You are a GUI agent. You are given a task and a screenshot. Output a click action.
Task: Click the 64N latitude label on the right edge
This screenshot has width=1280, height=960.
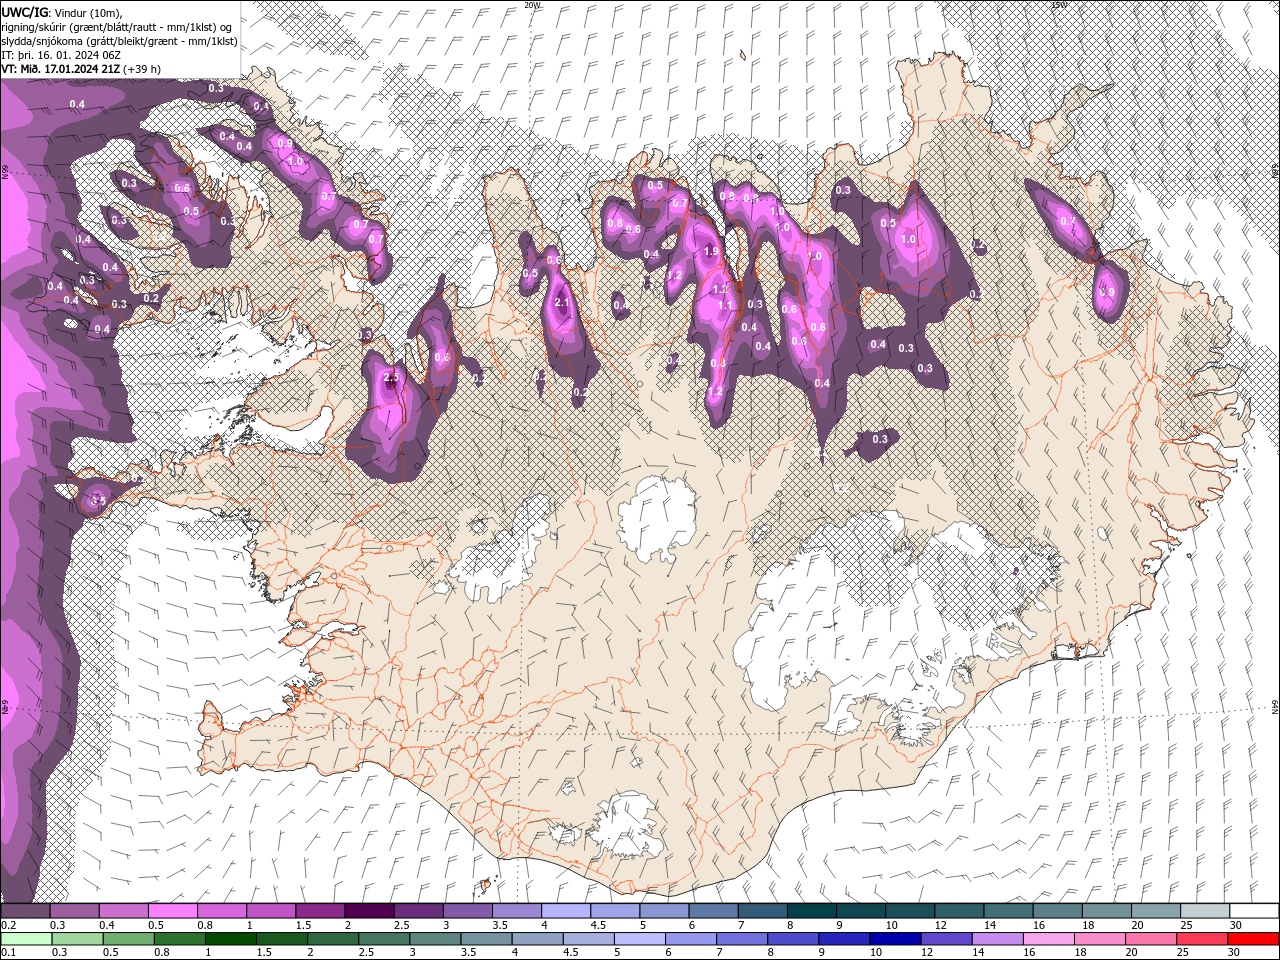1275,706
